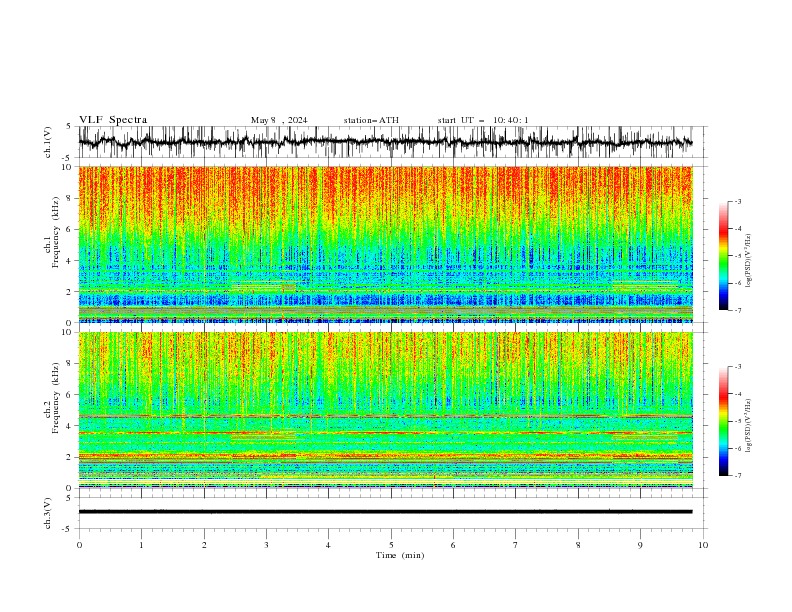
Task: Click the "2" minute tick on time axis
Action: 204,545
